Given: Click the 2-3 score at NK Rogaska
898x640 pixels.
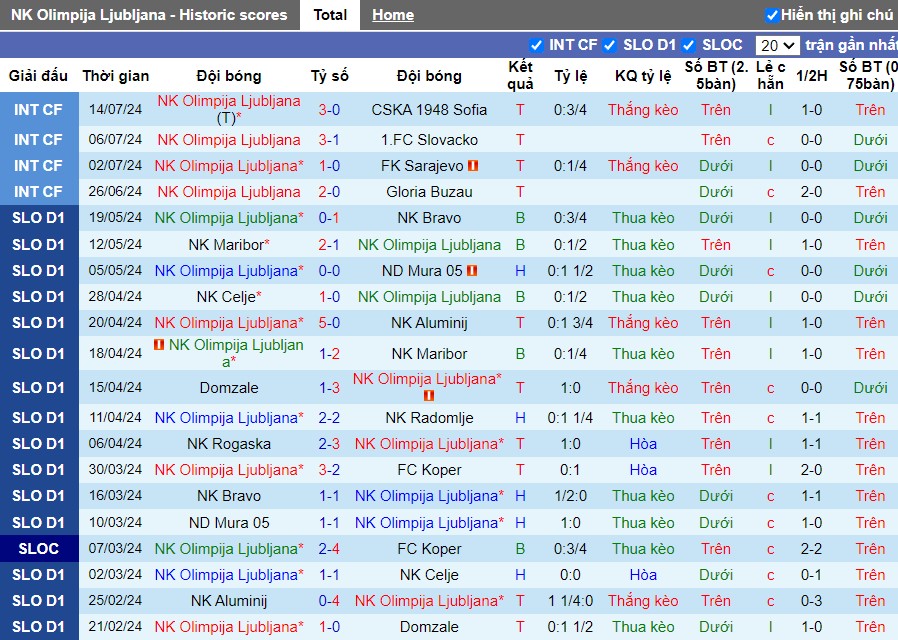Looking at the screenshot, I should [x=329, y=444].
